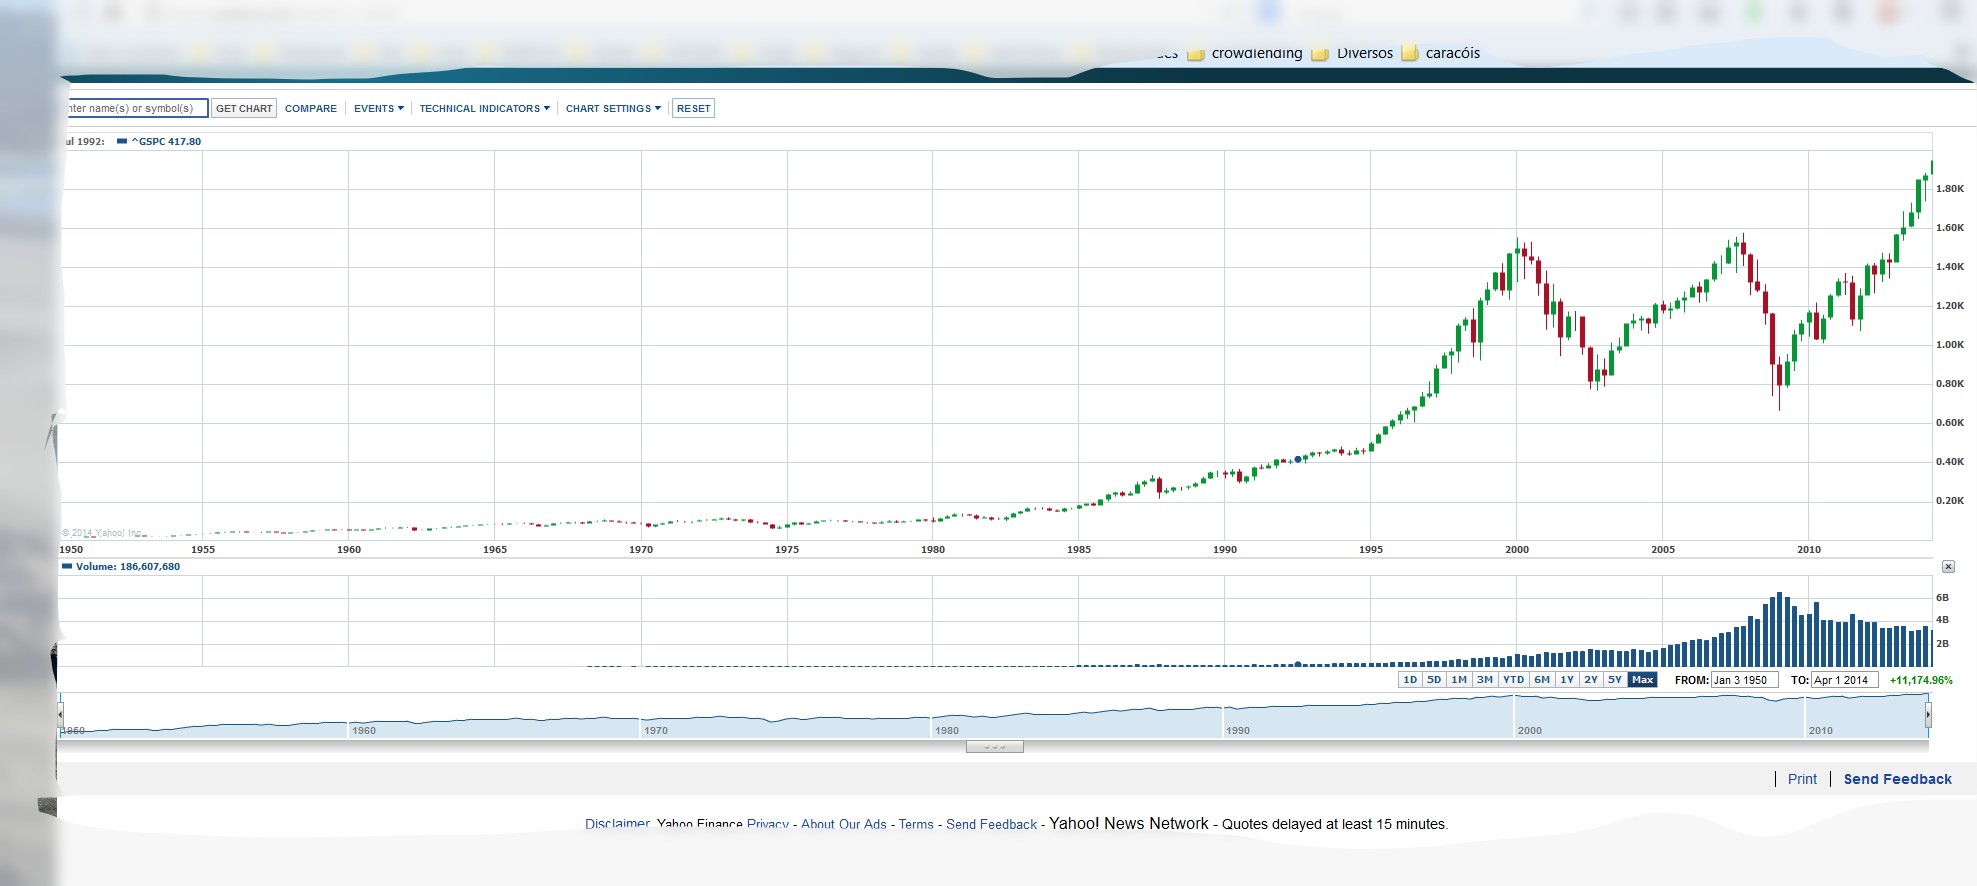Viewport: 1977px width, 886px height.
Task: Open the Diversos bookmark folder
Action: (1353, 53)
